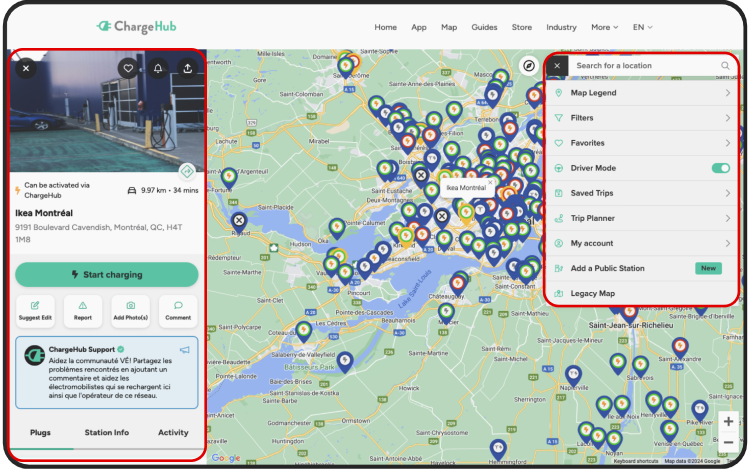Open the Store navigation link
750x469 pixels.
click(x=521, y=27)
